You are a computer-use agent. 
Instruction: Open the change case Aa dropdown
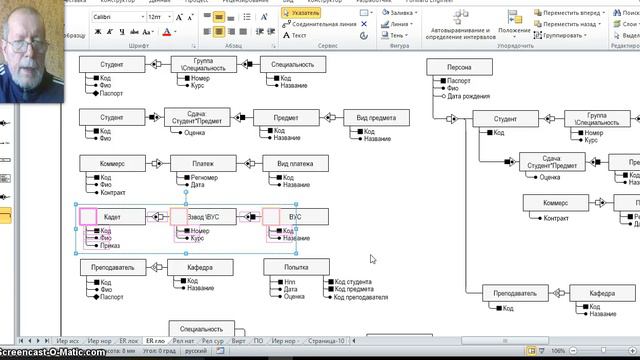(x=148, y=32)
